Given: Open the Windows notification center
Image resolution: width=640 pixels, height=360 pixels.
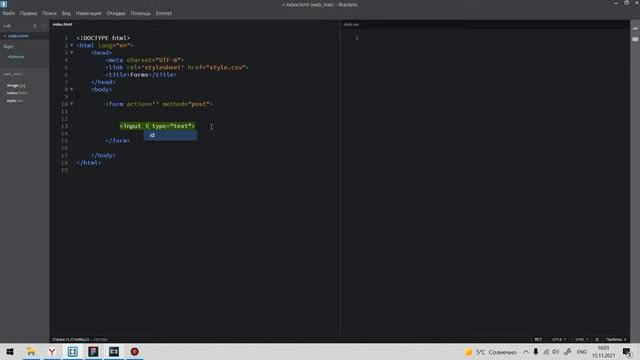Looking at the screenshot, I should pyautogui.click(x=627, y=352).
